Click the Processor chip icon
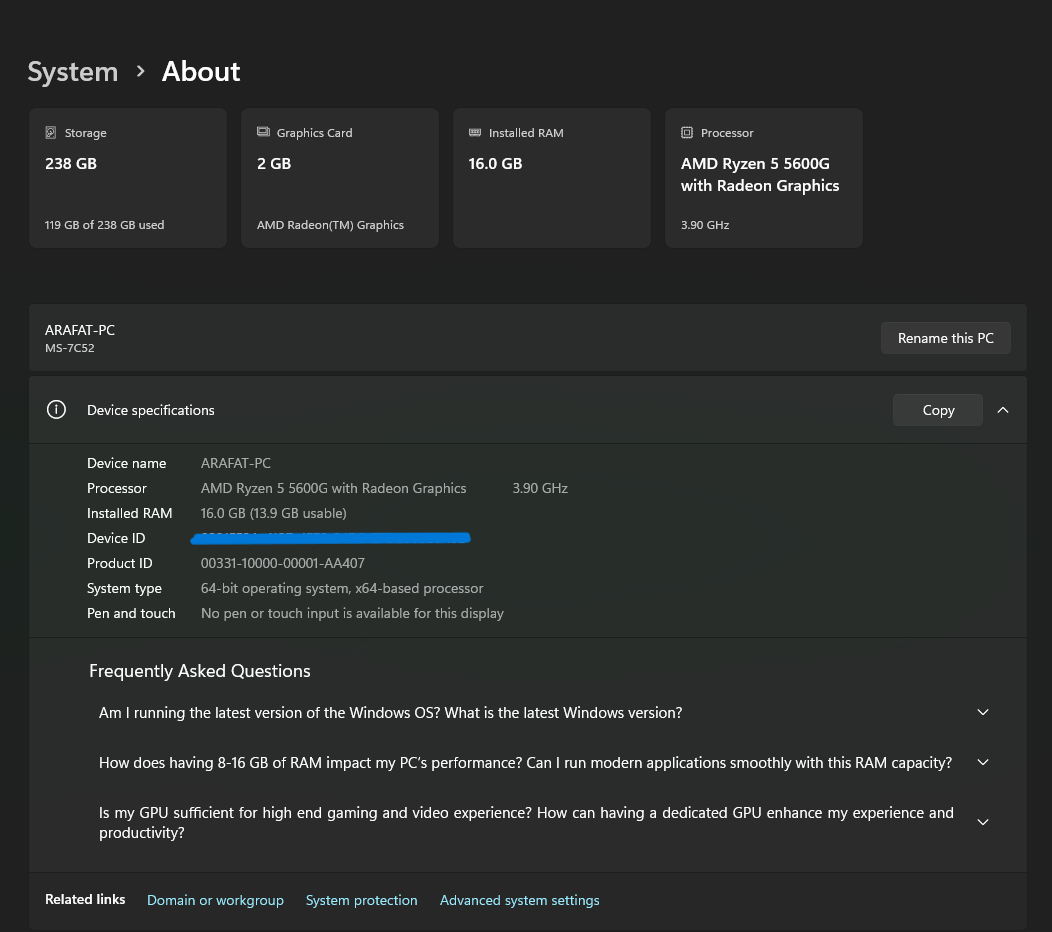This screenshot has width=1052, height=932. pyautogui.click(x=687, y=133)
